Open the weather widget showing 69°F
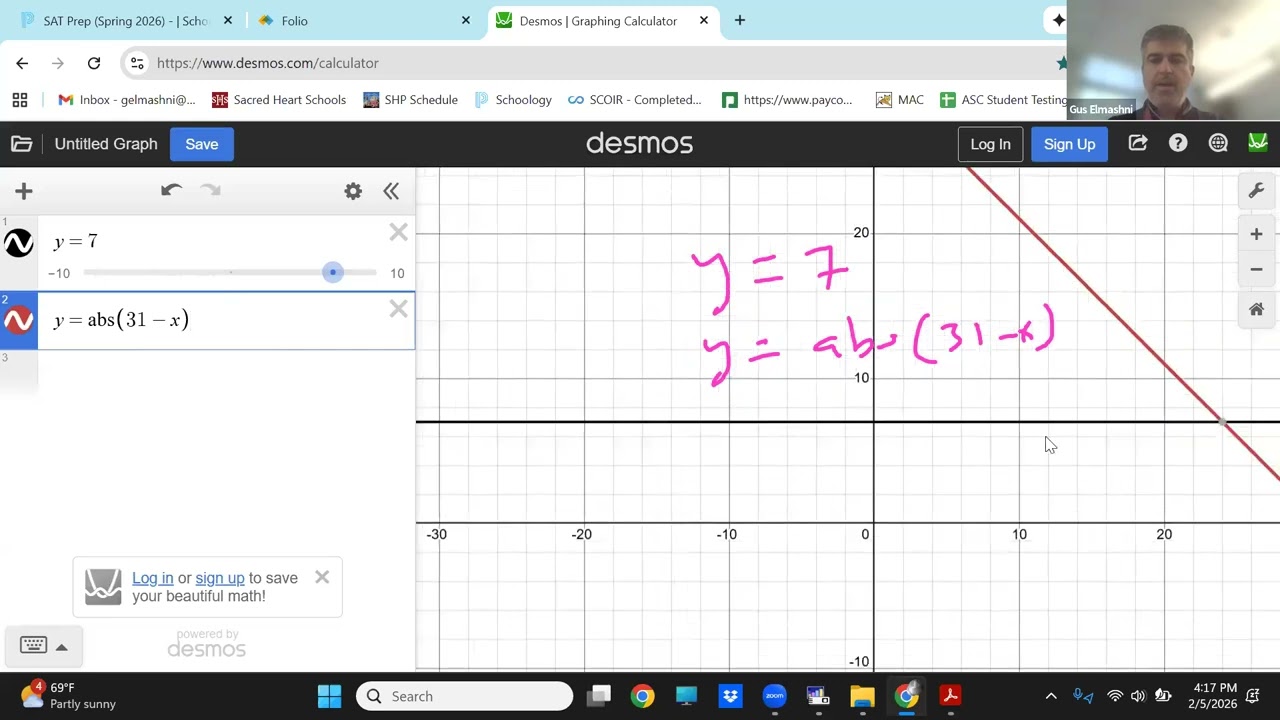This screenshot has height=720, width=1280. pos(70,696)
